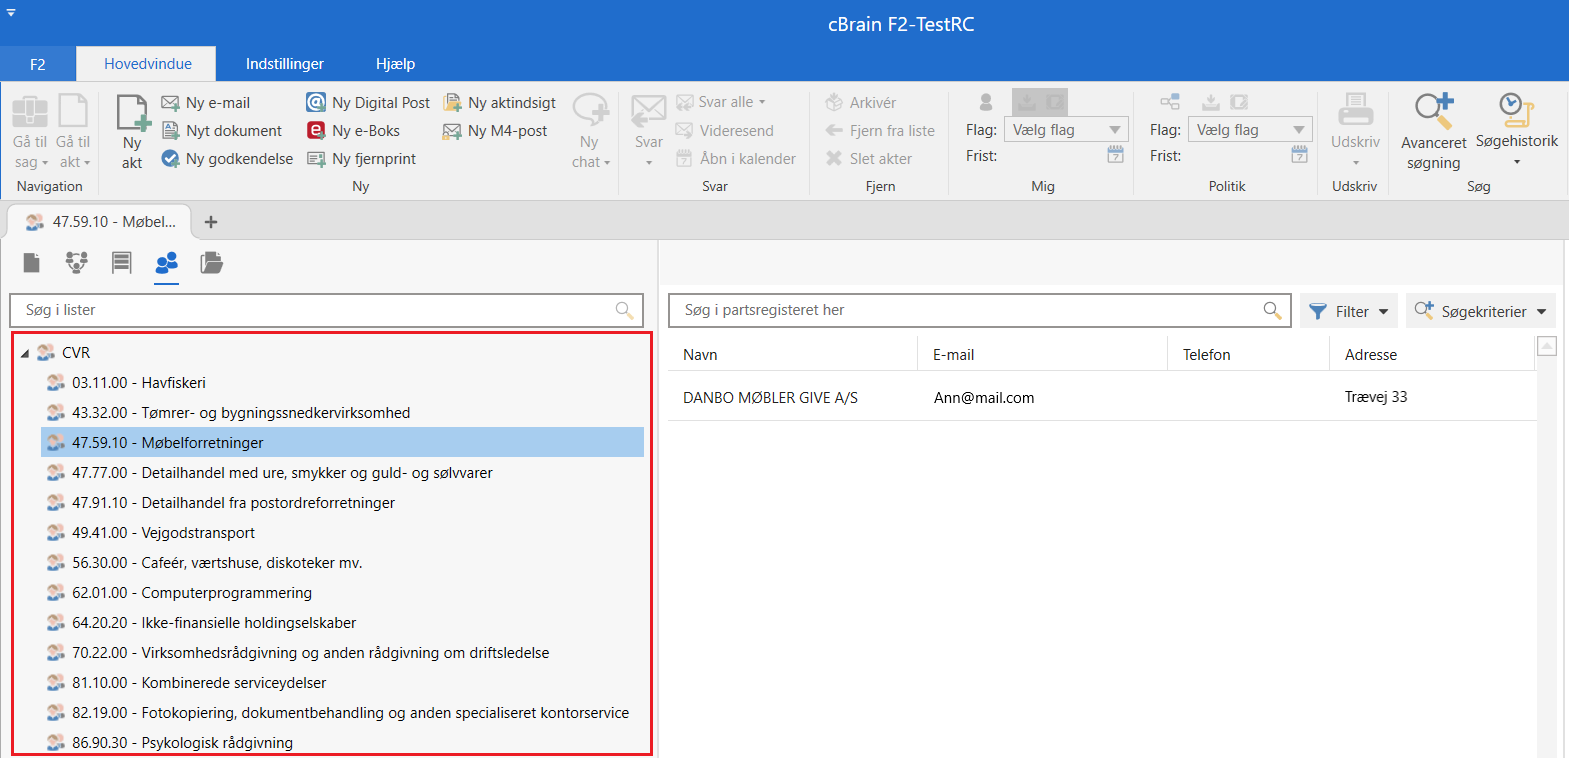Click Ny fjernprint
Image resolution: width=1569 pixels, height=758 pixels.
(x=361, y=158)
